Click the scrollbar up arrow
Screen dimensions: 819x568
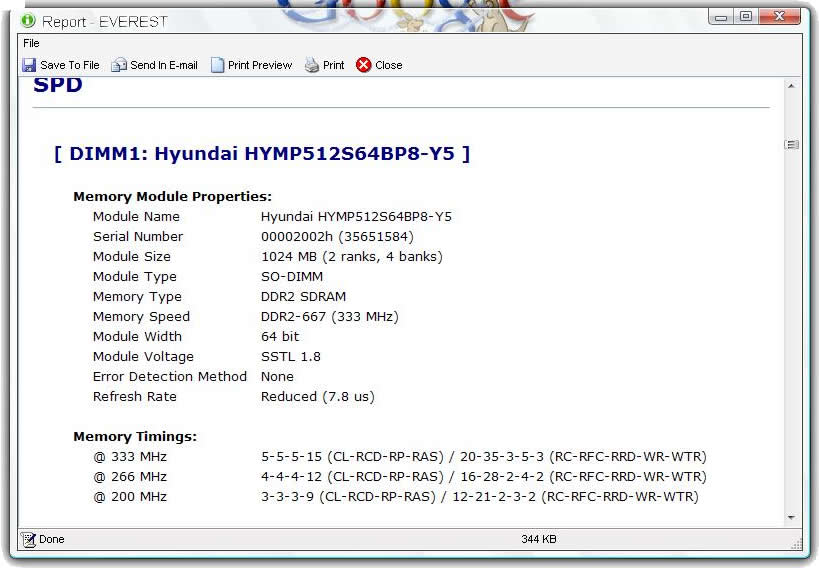tap(791, 86)
